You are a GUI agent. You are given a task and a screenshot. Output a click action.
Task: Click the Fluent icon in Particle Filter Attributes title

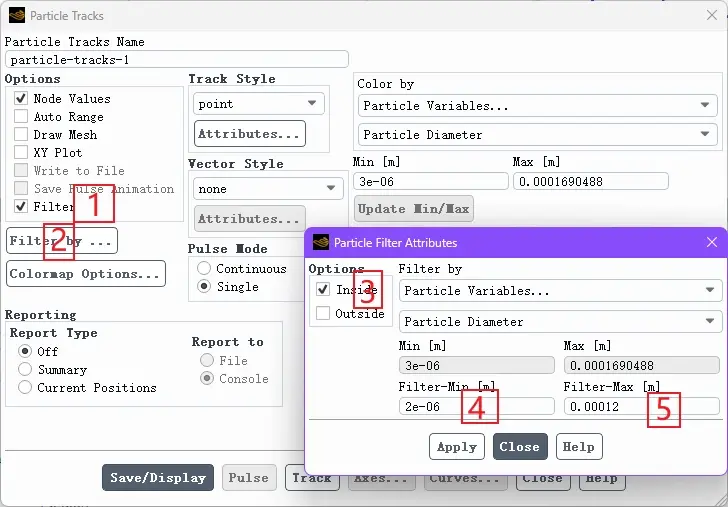pos(321,242)
